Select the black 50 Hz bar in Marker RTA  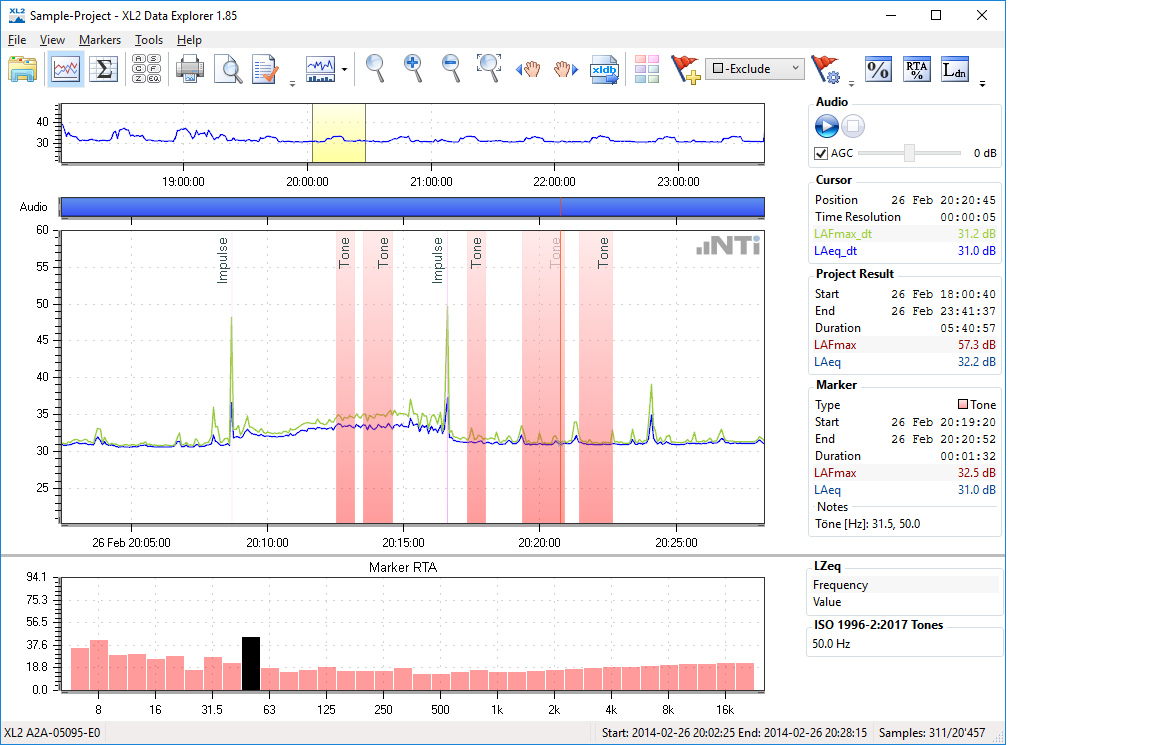[x=250, y=663]
